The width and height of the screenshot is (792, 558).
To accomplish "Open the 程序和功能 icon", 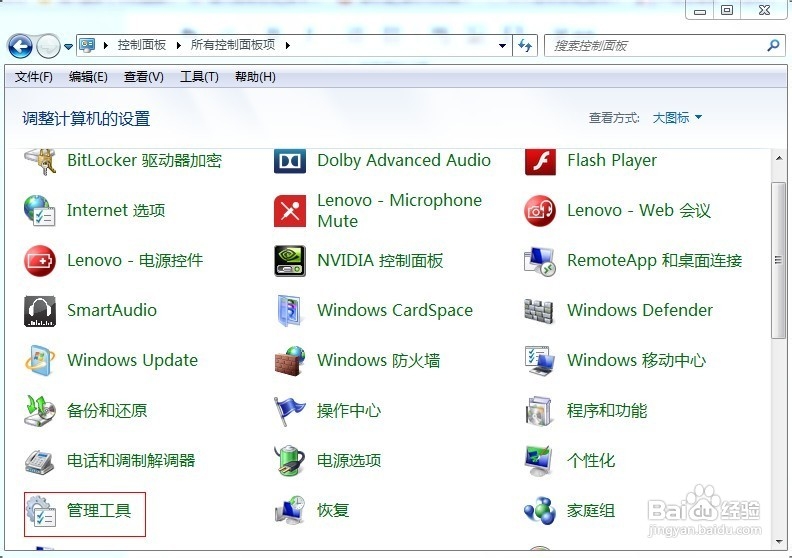I will (538, 411).
